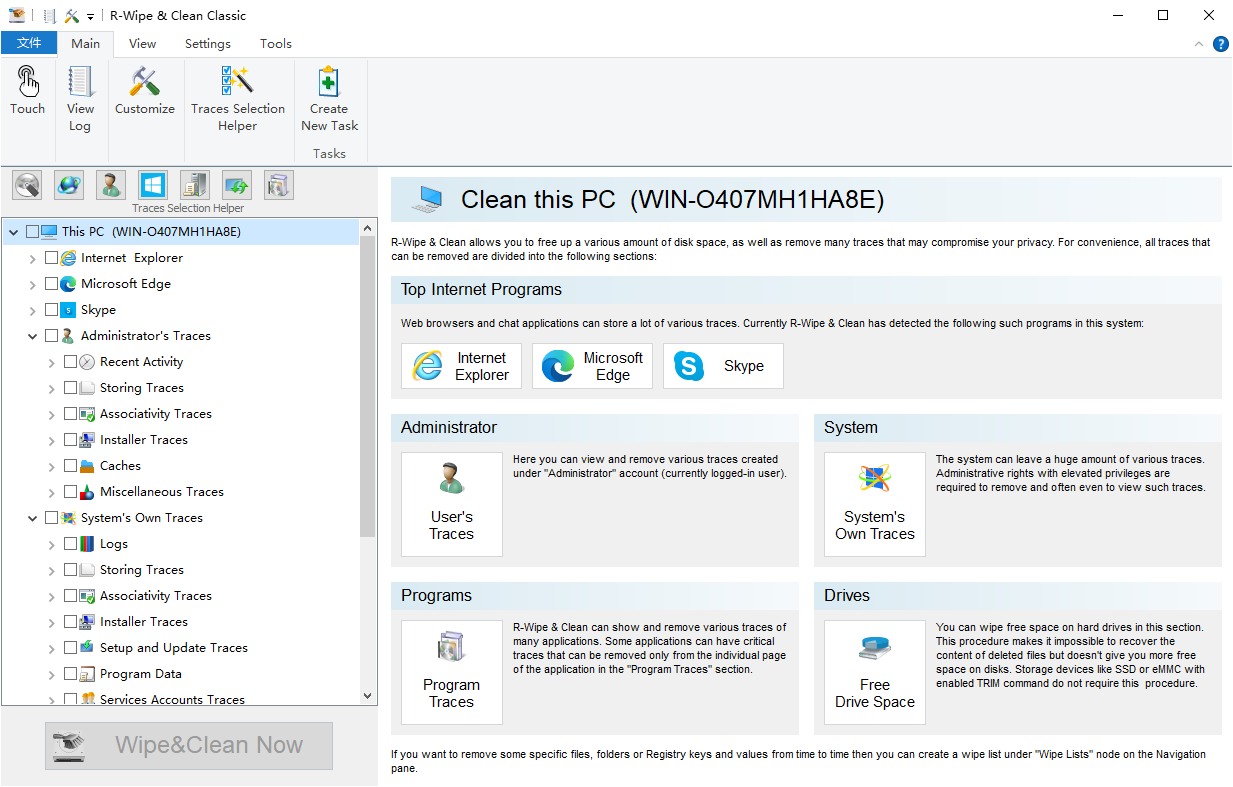Screen dimensions: 1233x787
Task: Open the Customize tool
Action: coord(144,95)
